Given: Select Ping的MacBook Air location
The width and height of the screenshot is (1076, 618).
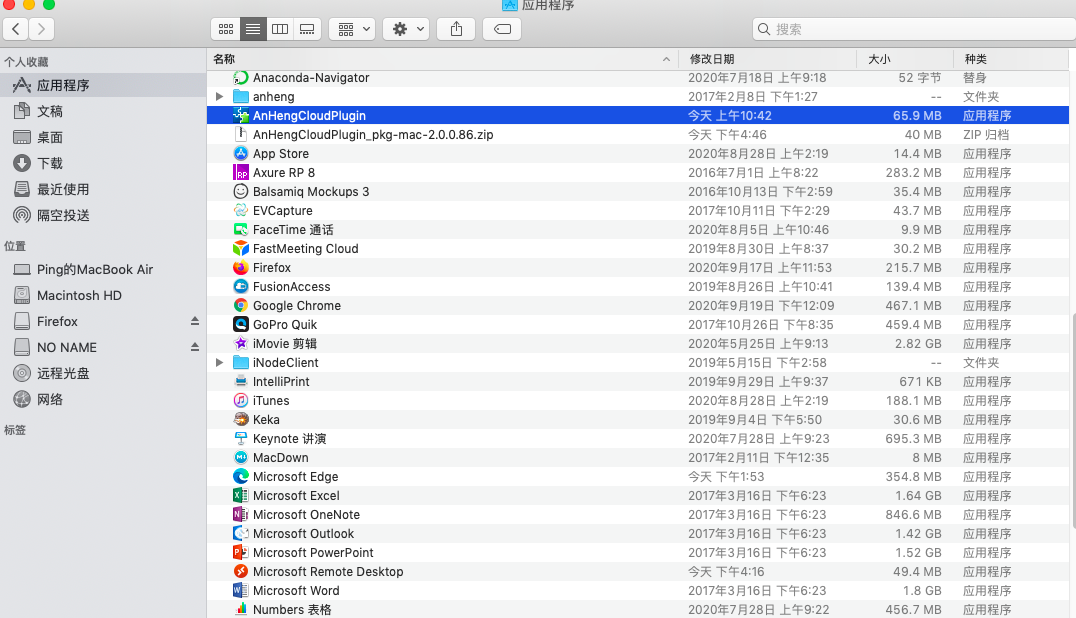Looking at the screenshot, I should pyautogui.click(x=103, y=270).
